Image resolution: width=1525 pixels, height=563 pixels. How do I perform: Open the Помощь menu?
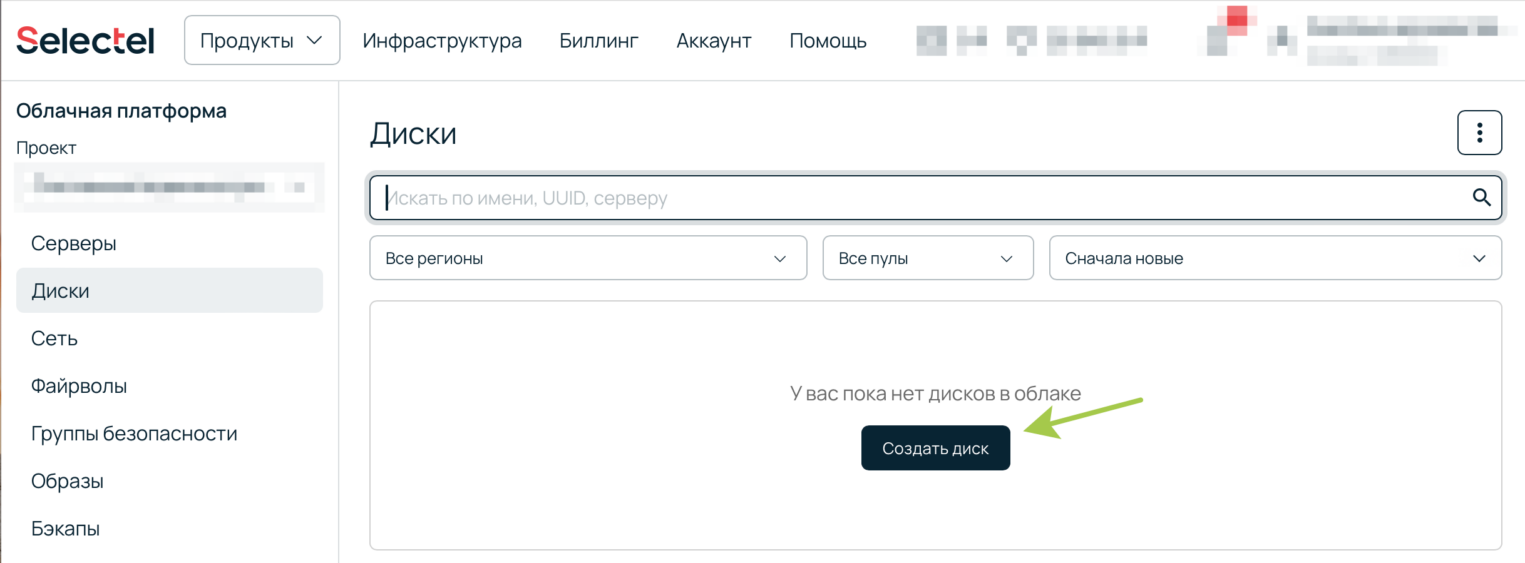click(828, 41)
